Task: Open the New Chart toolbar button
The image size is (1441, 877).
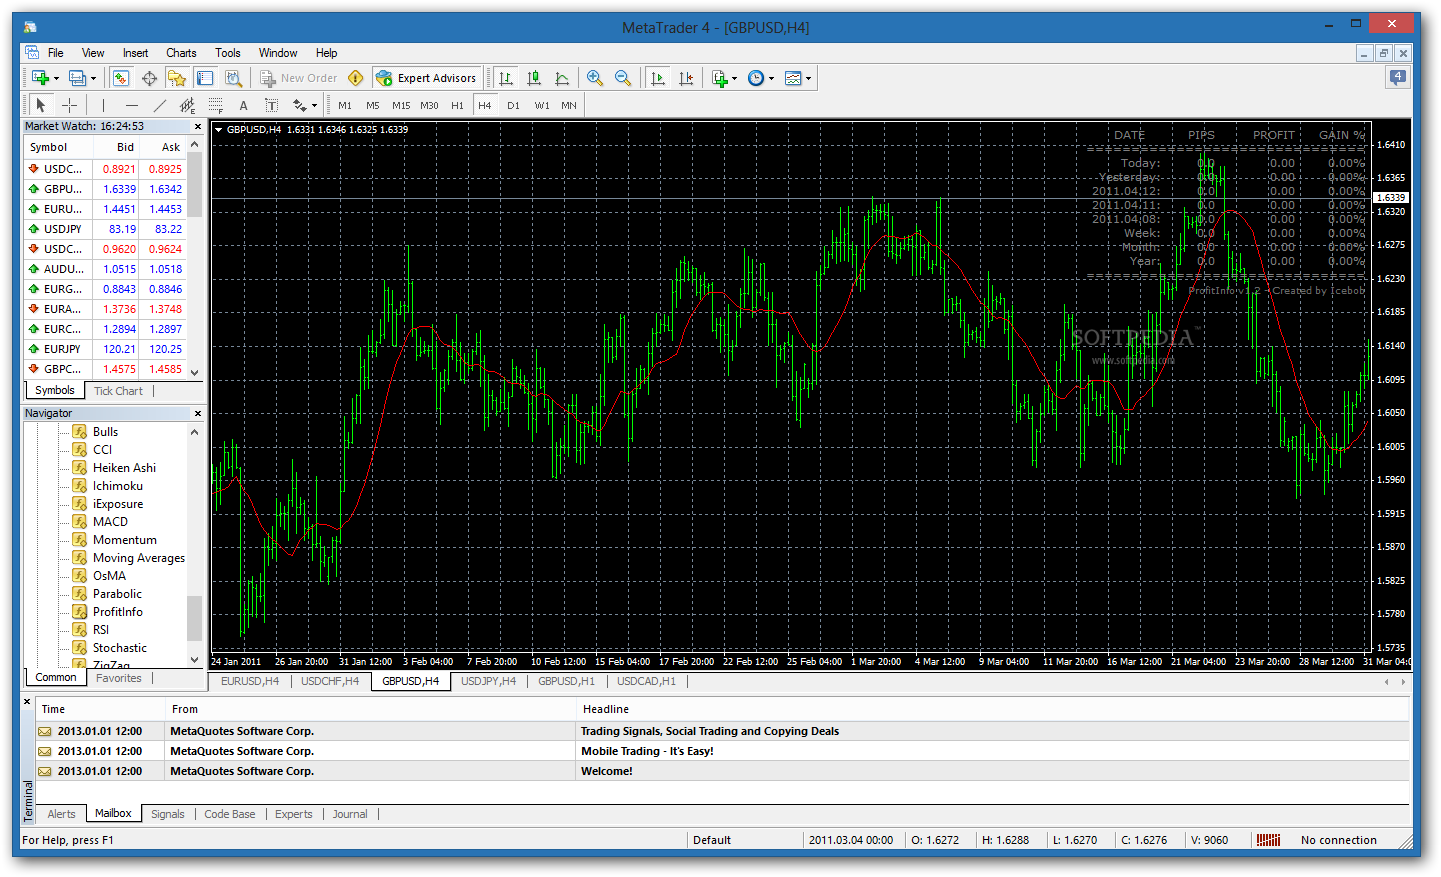Action: (41, 78)
